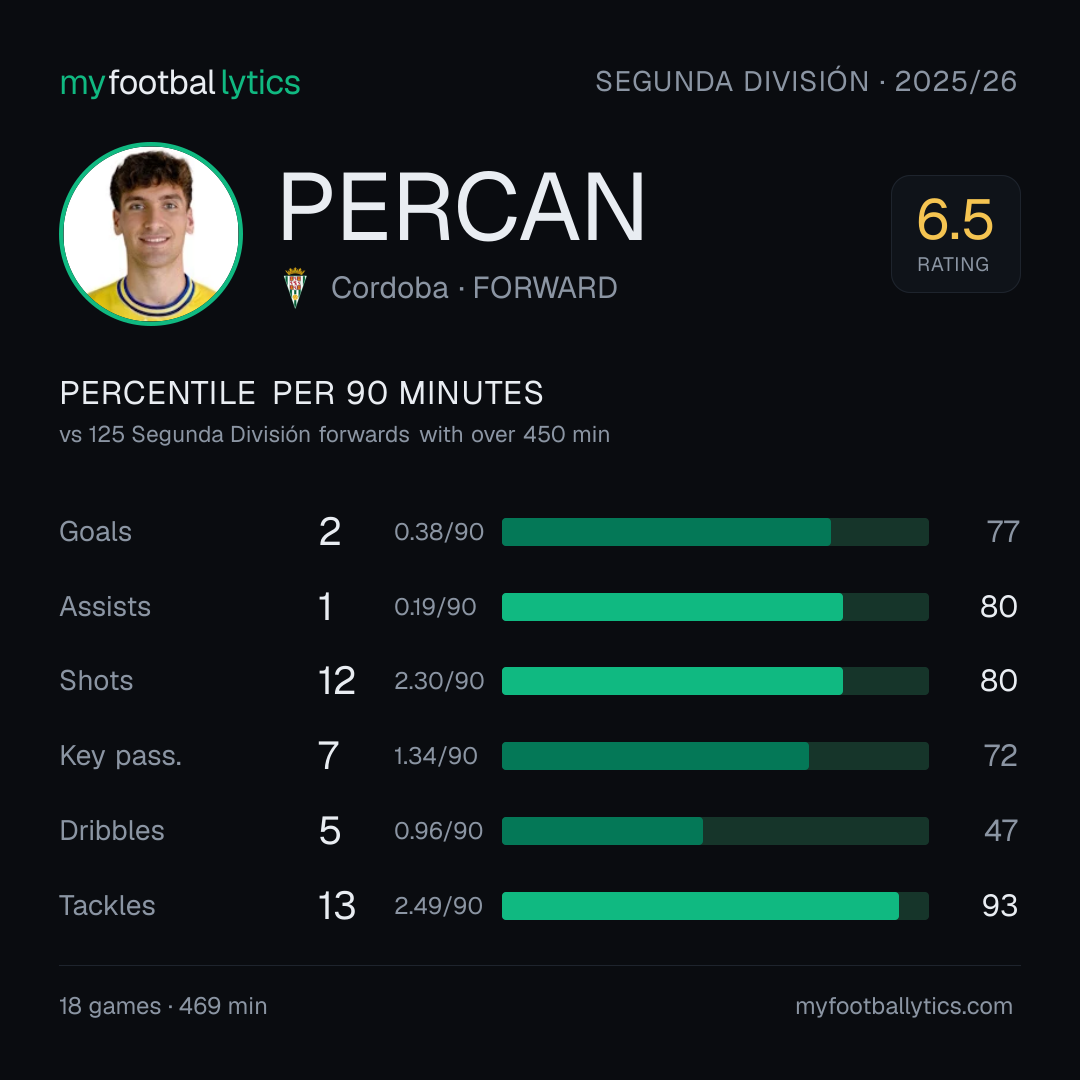Open the player portrait photo
The height and width of the screenshot is (1080, 1080).
(x=151, y=234)
